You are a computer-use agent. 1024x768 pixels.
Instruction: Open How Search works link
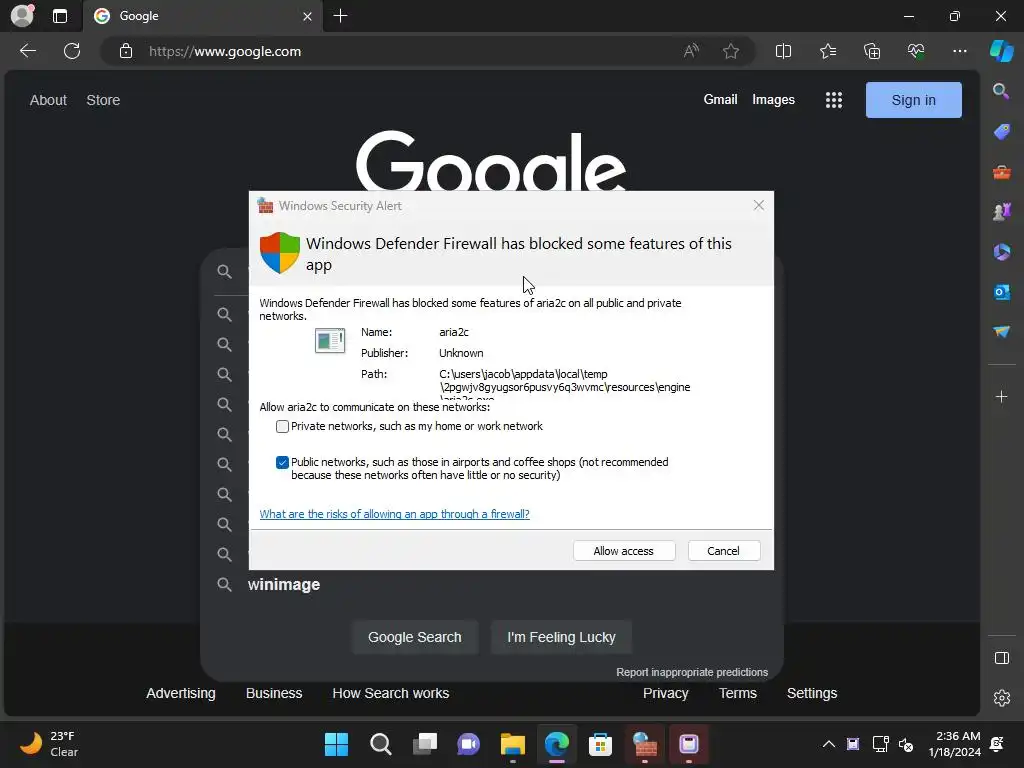pyautogui.click(x=391, y=693)
